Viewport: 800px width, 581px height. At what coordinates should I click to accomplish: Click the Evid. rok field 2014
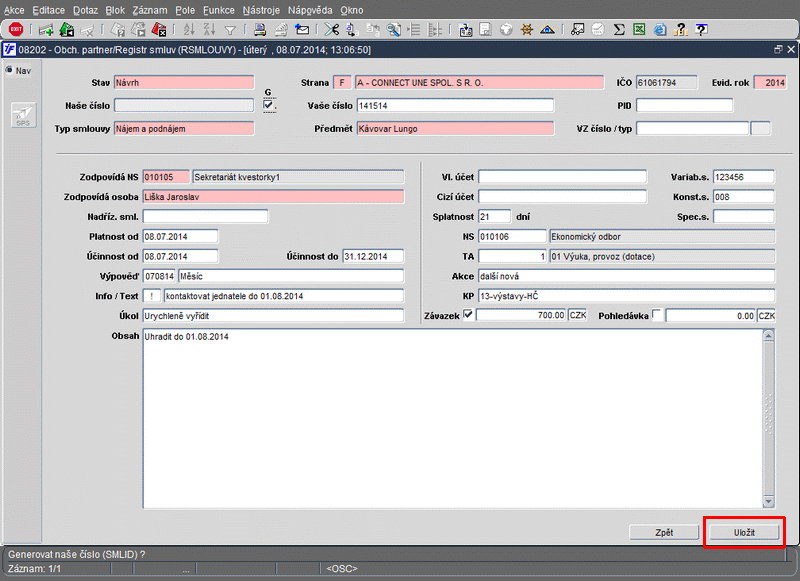770,83
